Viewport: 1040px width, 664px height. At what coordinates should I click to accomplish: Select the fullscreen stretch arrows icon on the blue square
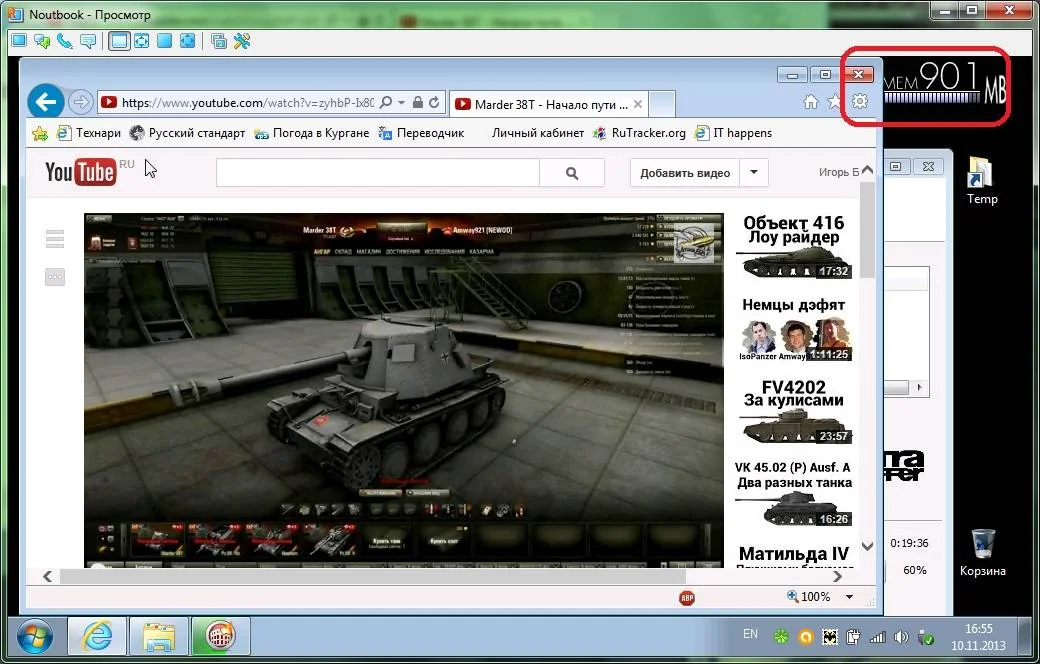point(188,41)
